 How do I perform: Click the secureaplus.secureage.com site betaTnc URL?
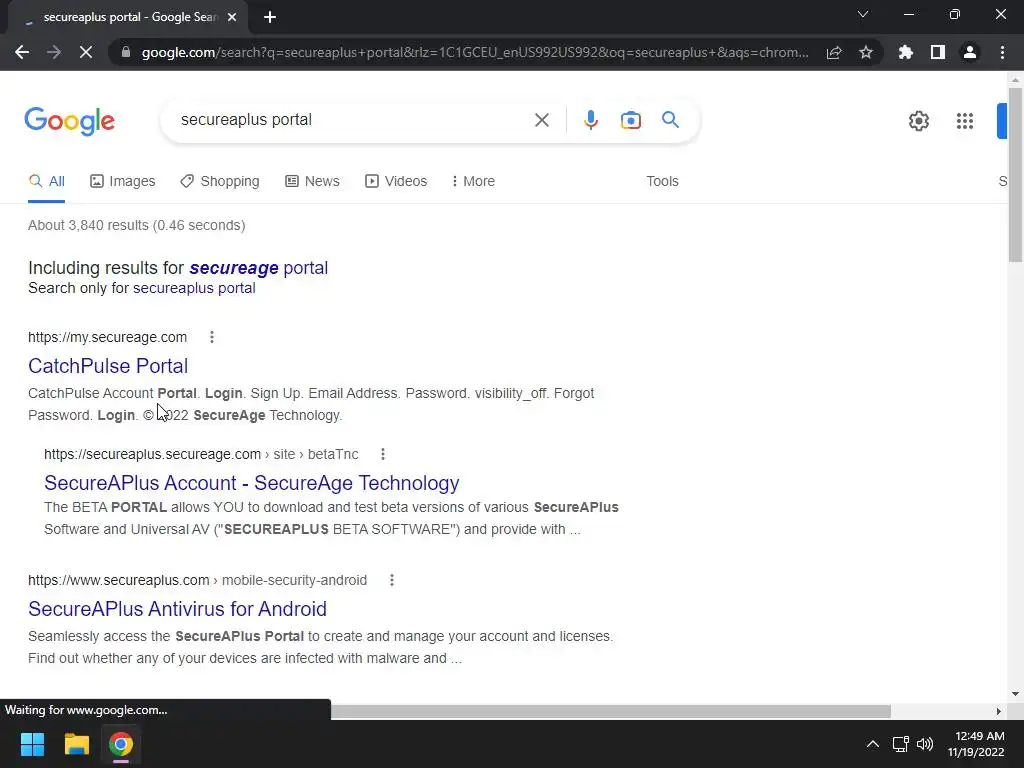pyautogui.click(x=201, y=454)
